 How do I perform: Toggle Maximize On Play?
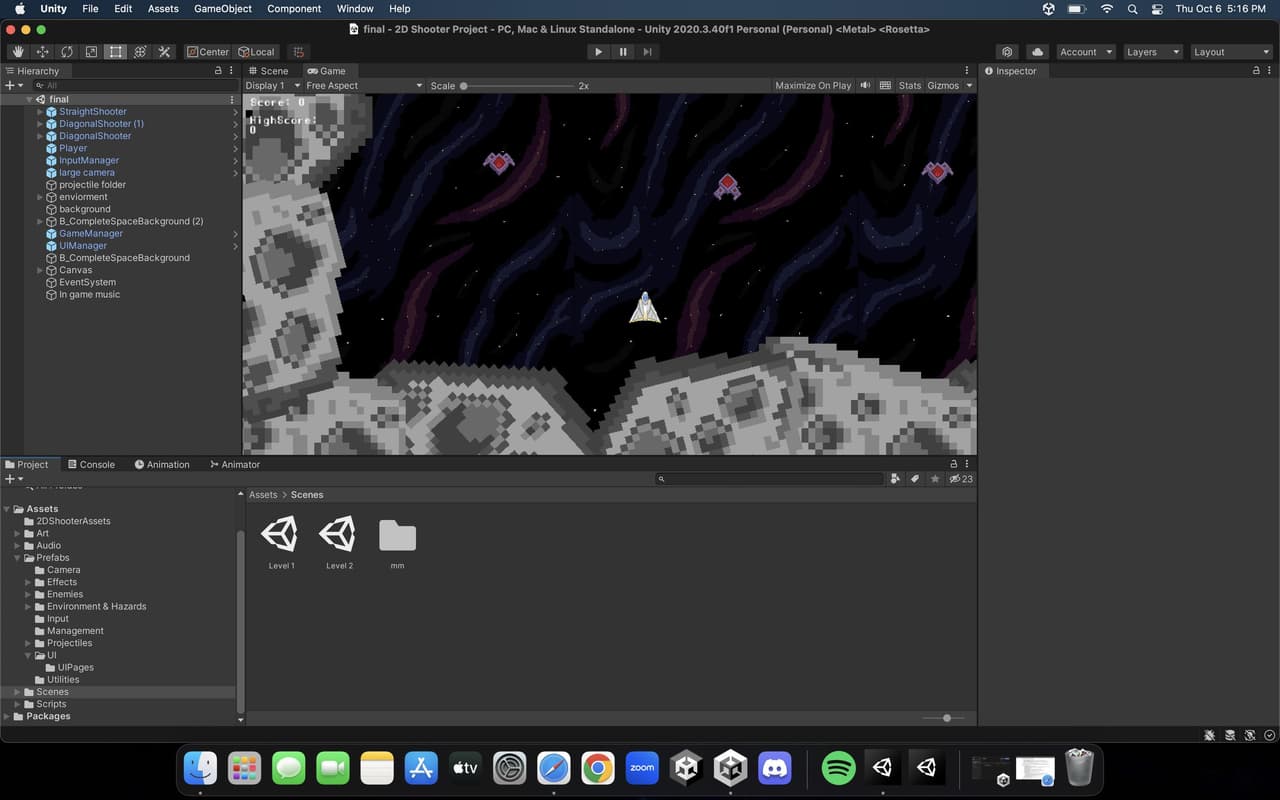[x=813, y=86]
